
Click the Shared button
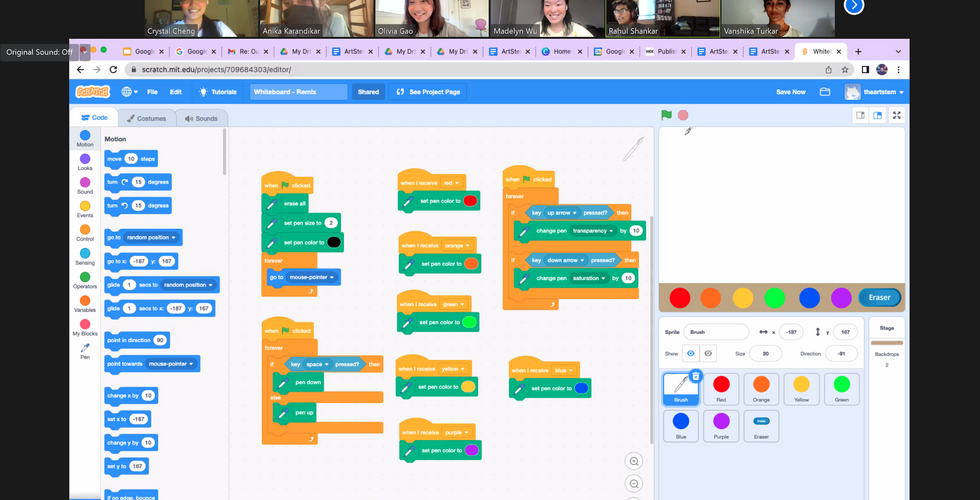click(x=368, y=92)
